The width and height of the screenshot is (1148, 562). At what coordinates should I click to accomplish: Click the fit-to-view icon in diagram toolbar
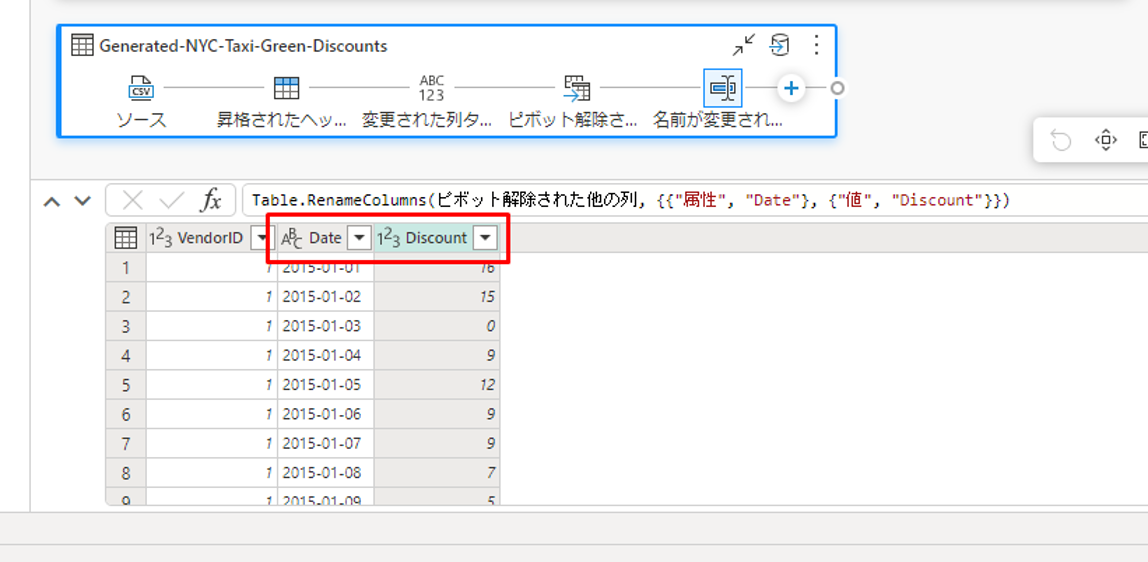1105,140
